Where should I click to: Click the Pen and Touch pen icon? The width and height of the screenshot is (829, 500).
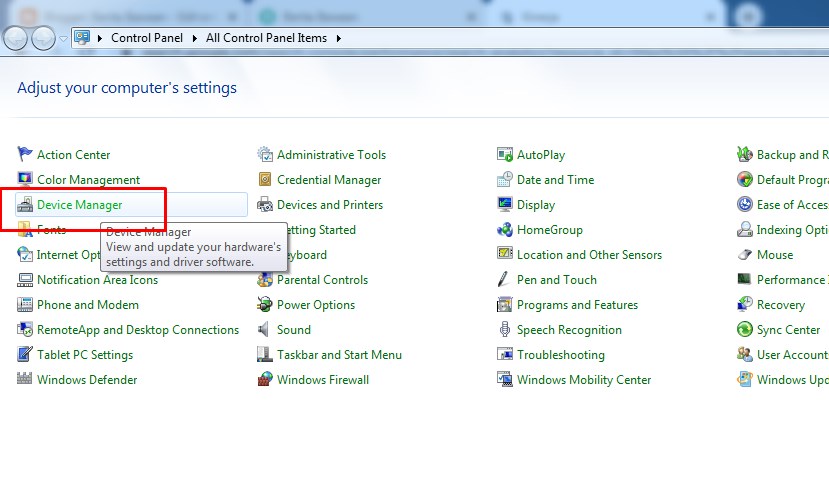coord(503,279)
